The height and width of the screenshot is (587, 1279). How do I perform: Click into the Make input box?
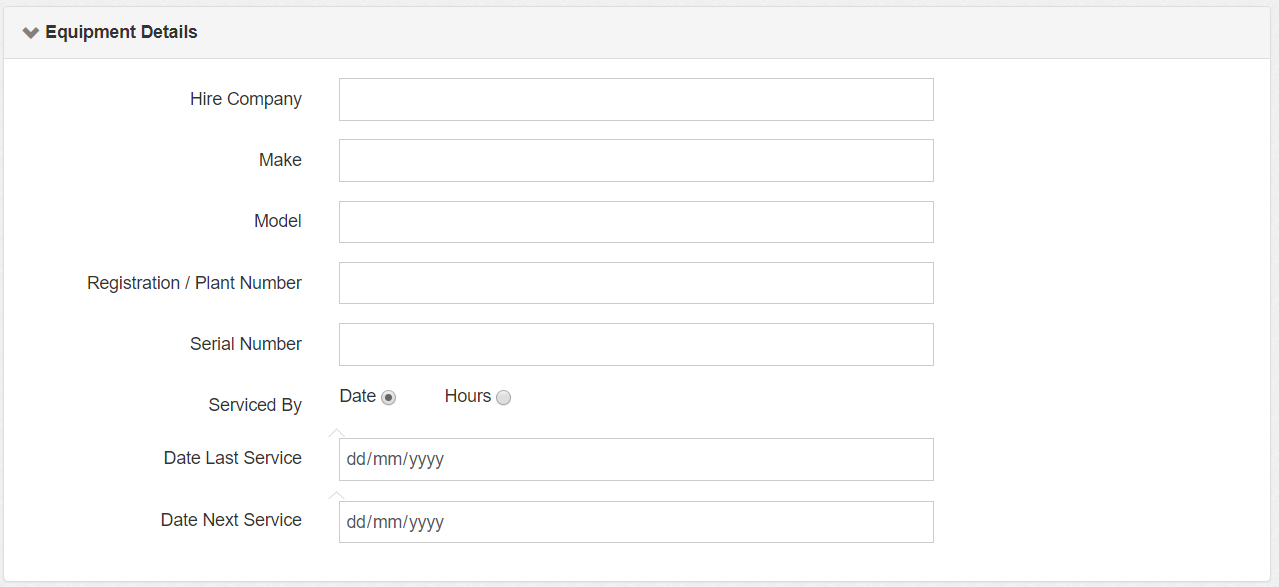tap(636, 161)
